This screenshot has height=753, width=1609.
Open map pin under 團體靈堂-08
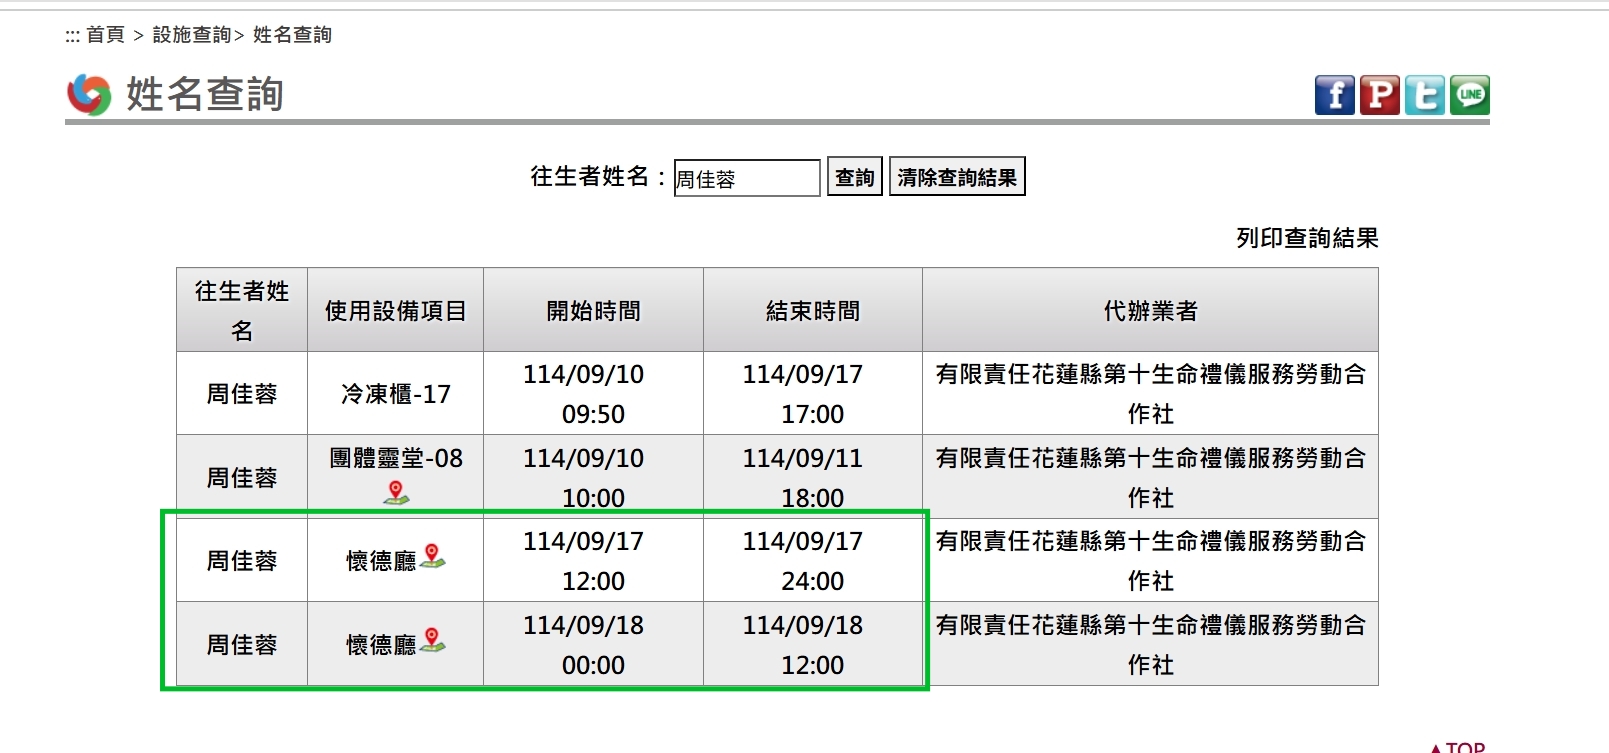tap(396, 492)
